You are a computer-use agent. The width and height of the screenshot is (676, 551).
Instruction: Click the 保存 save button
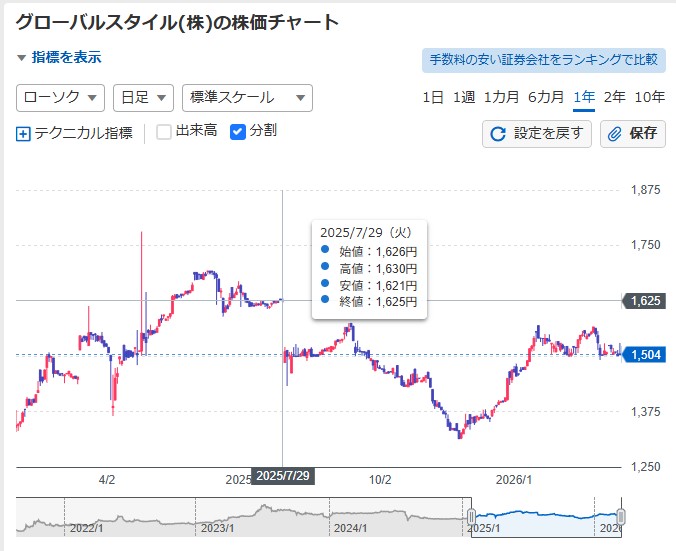click(x=633, y=133)
